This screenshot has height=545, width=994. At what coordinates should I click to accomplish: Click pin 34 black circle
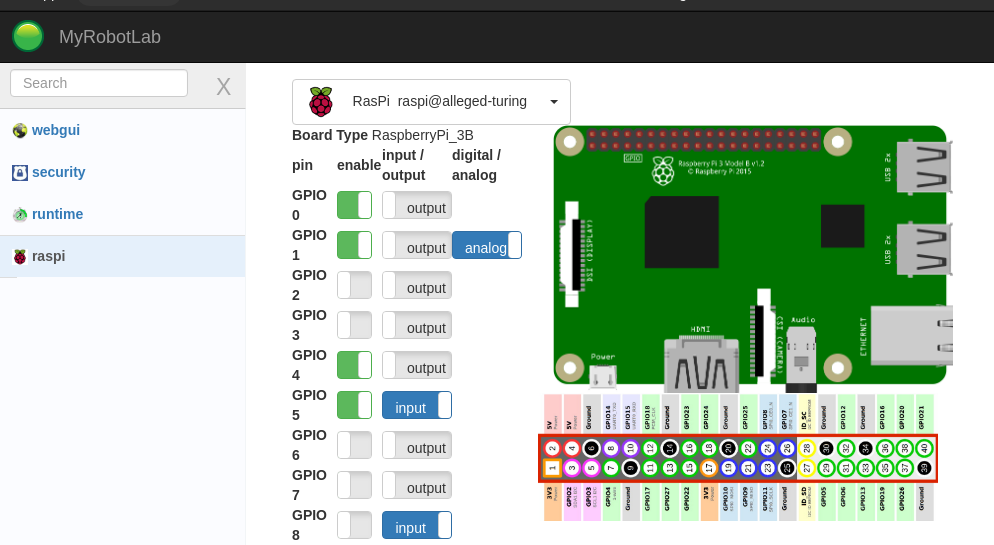[x=865, y=449]
